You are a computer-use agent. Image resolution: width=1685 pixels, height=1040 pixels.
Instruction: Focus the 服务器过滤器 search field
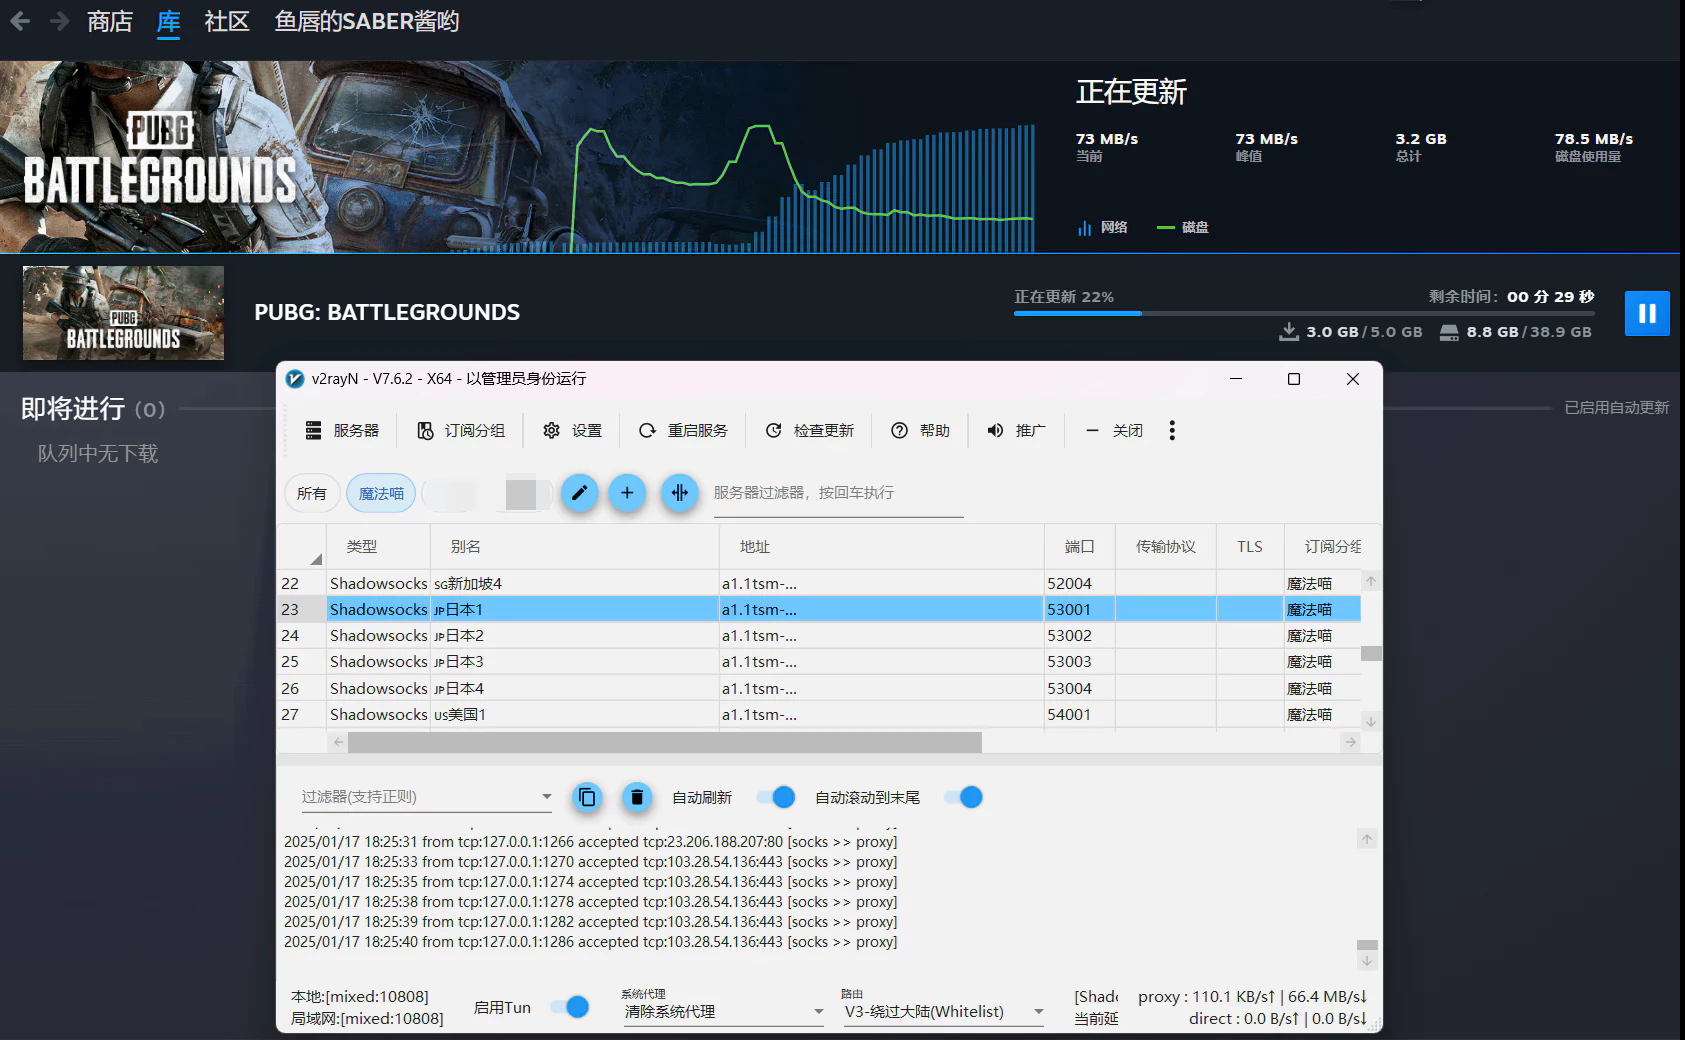coord(838,493)
